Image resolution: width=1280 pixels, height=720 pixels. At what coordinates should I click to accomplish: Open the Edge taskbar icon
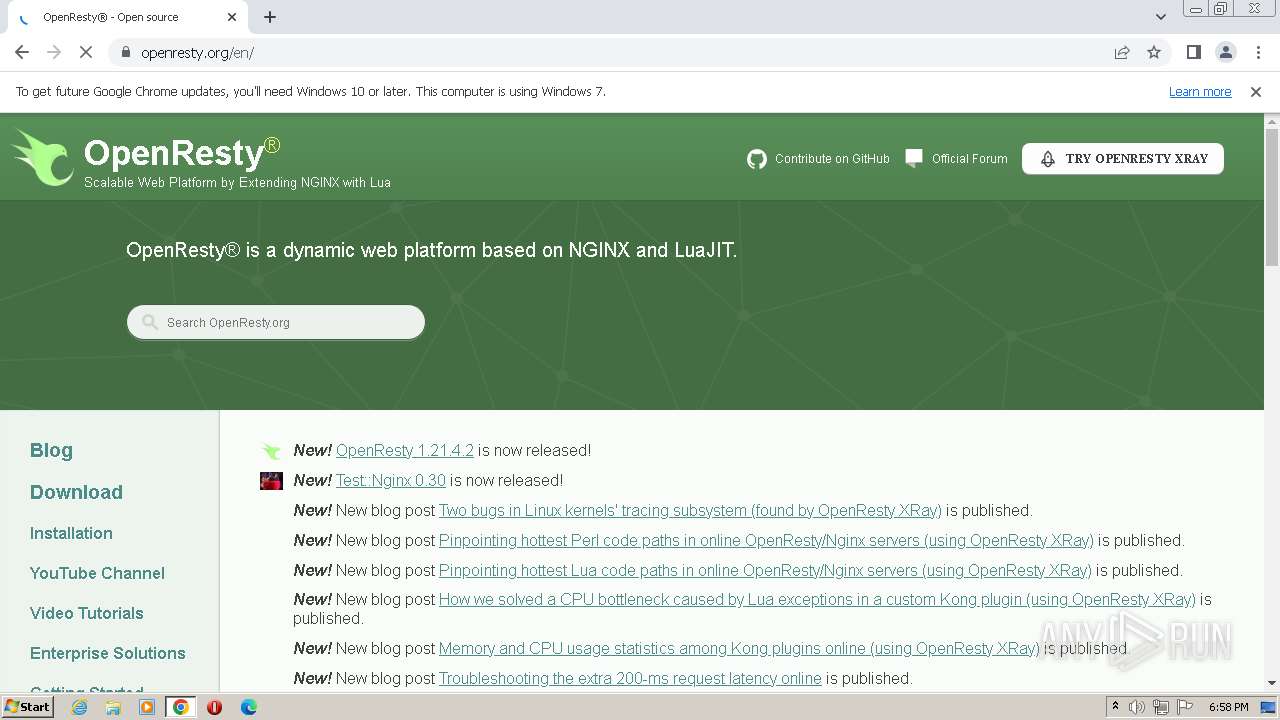click(x=248, y=707)
